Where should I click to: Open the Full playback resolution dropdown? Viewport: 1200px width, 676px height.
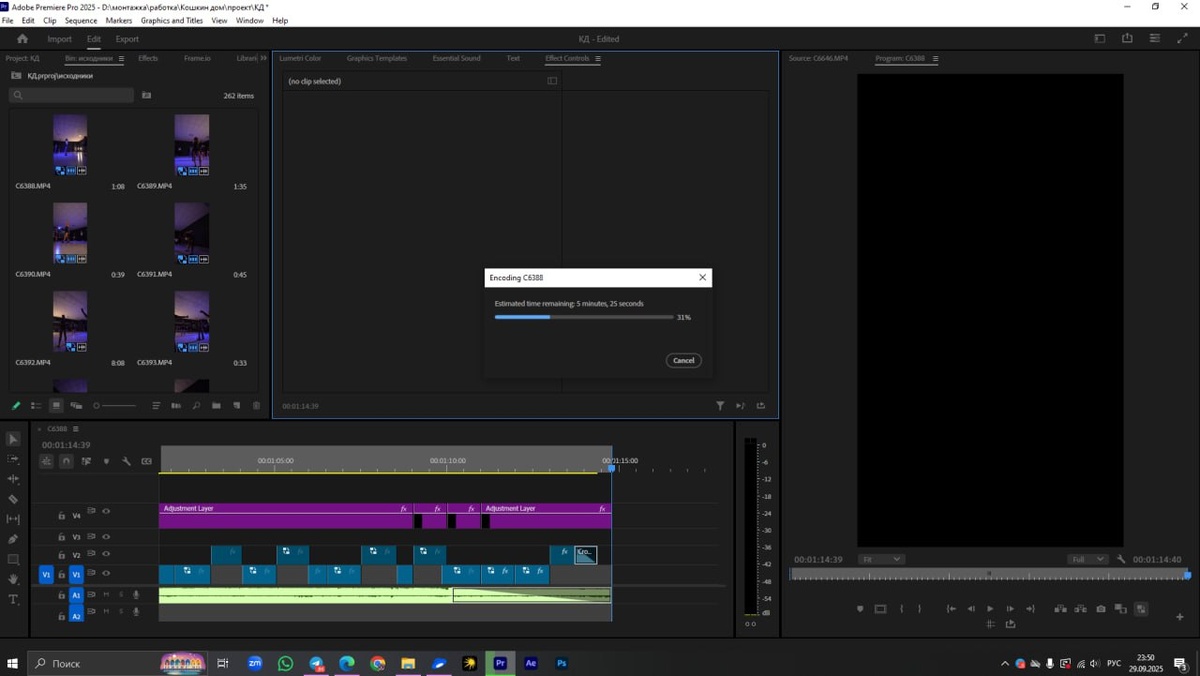point(1090,559)
